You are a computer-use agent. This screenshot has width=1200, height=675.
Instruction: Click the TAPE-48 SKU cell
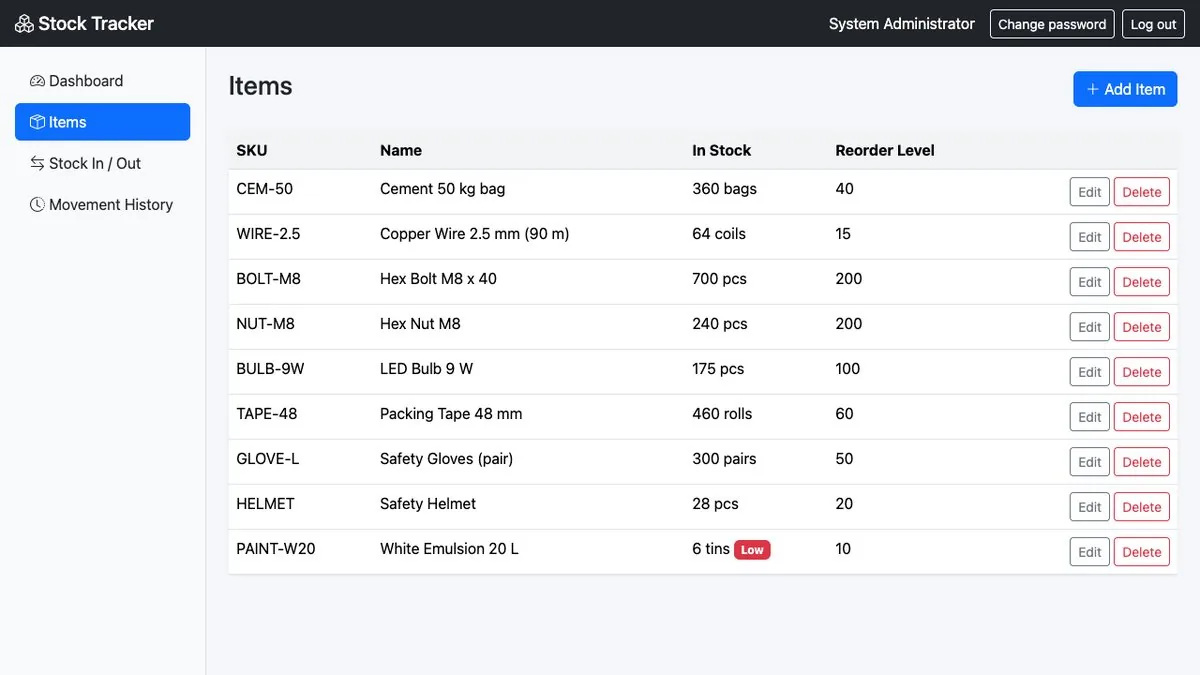pos(267,414)
